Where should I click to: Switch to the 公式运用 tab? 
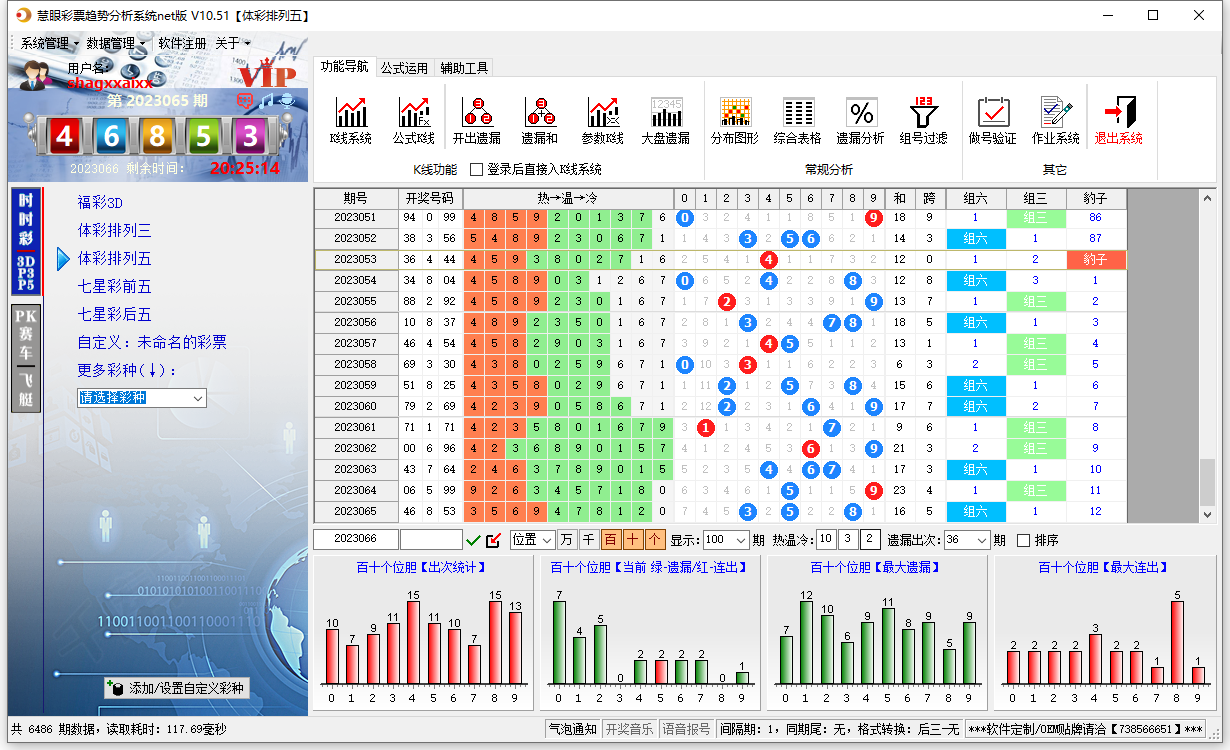(404, 68)
